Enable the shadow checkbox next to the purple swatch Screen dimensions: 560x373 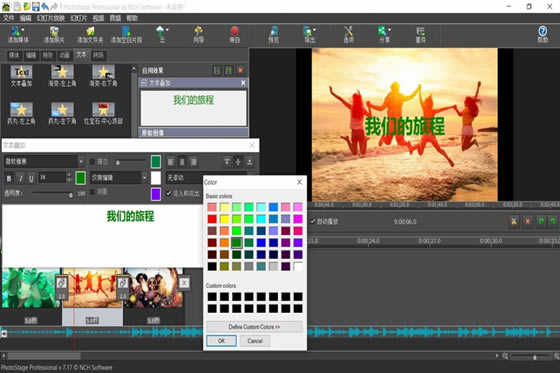pyautogui.click(x=92, y=192)
